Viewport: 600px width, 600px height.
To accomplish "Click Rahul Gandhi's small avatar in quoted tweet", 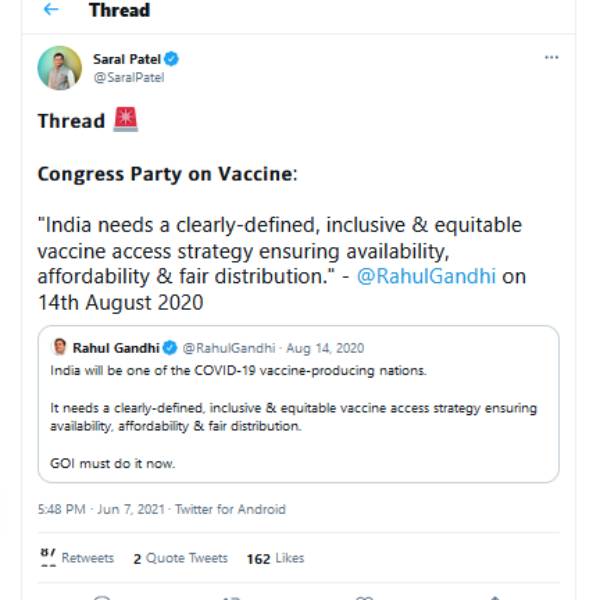I will (59, 348).
